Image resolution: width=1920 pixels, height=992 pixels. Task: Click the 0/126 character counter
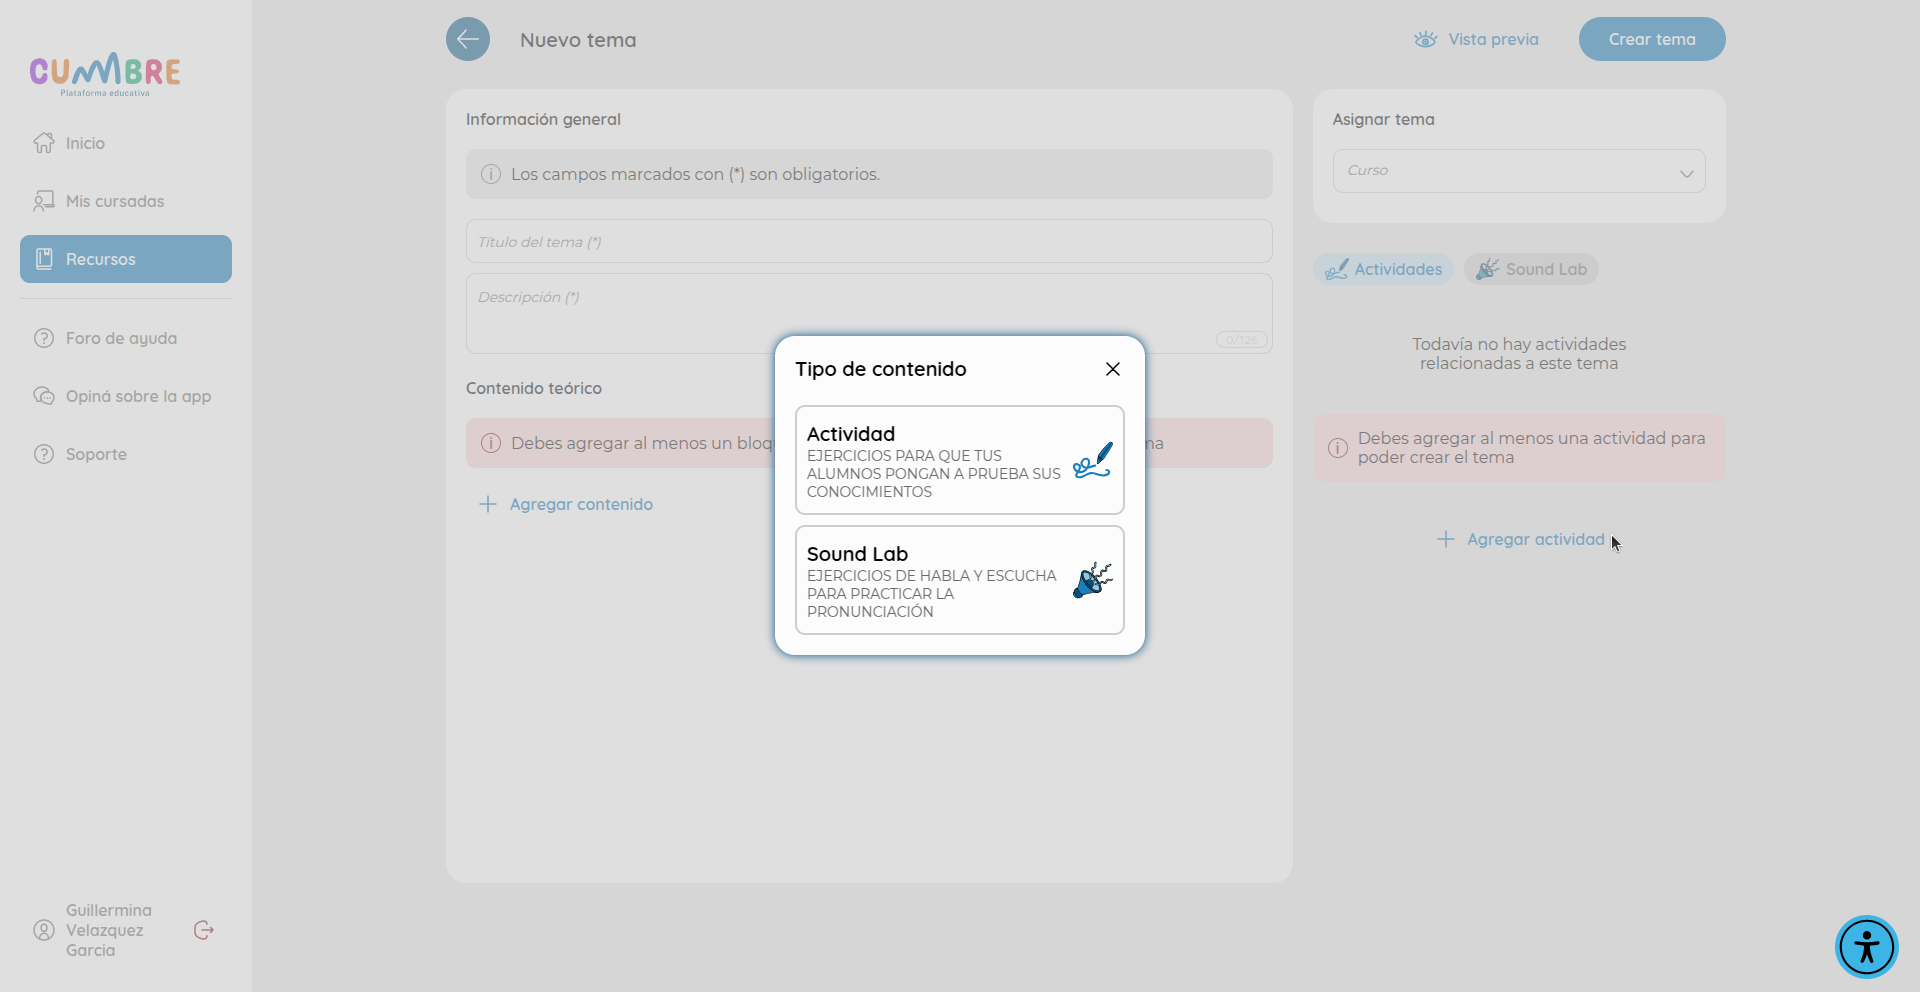coord(1242,340)
